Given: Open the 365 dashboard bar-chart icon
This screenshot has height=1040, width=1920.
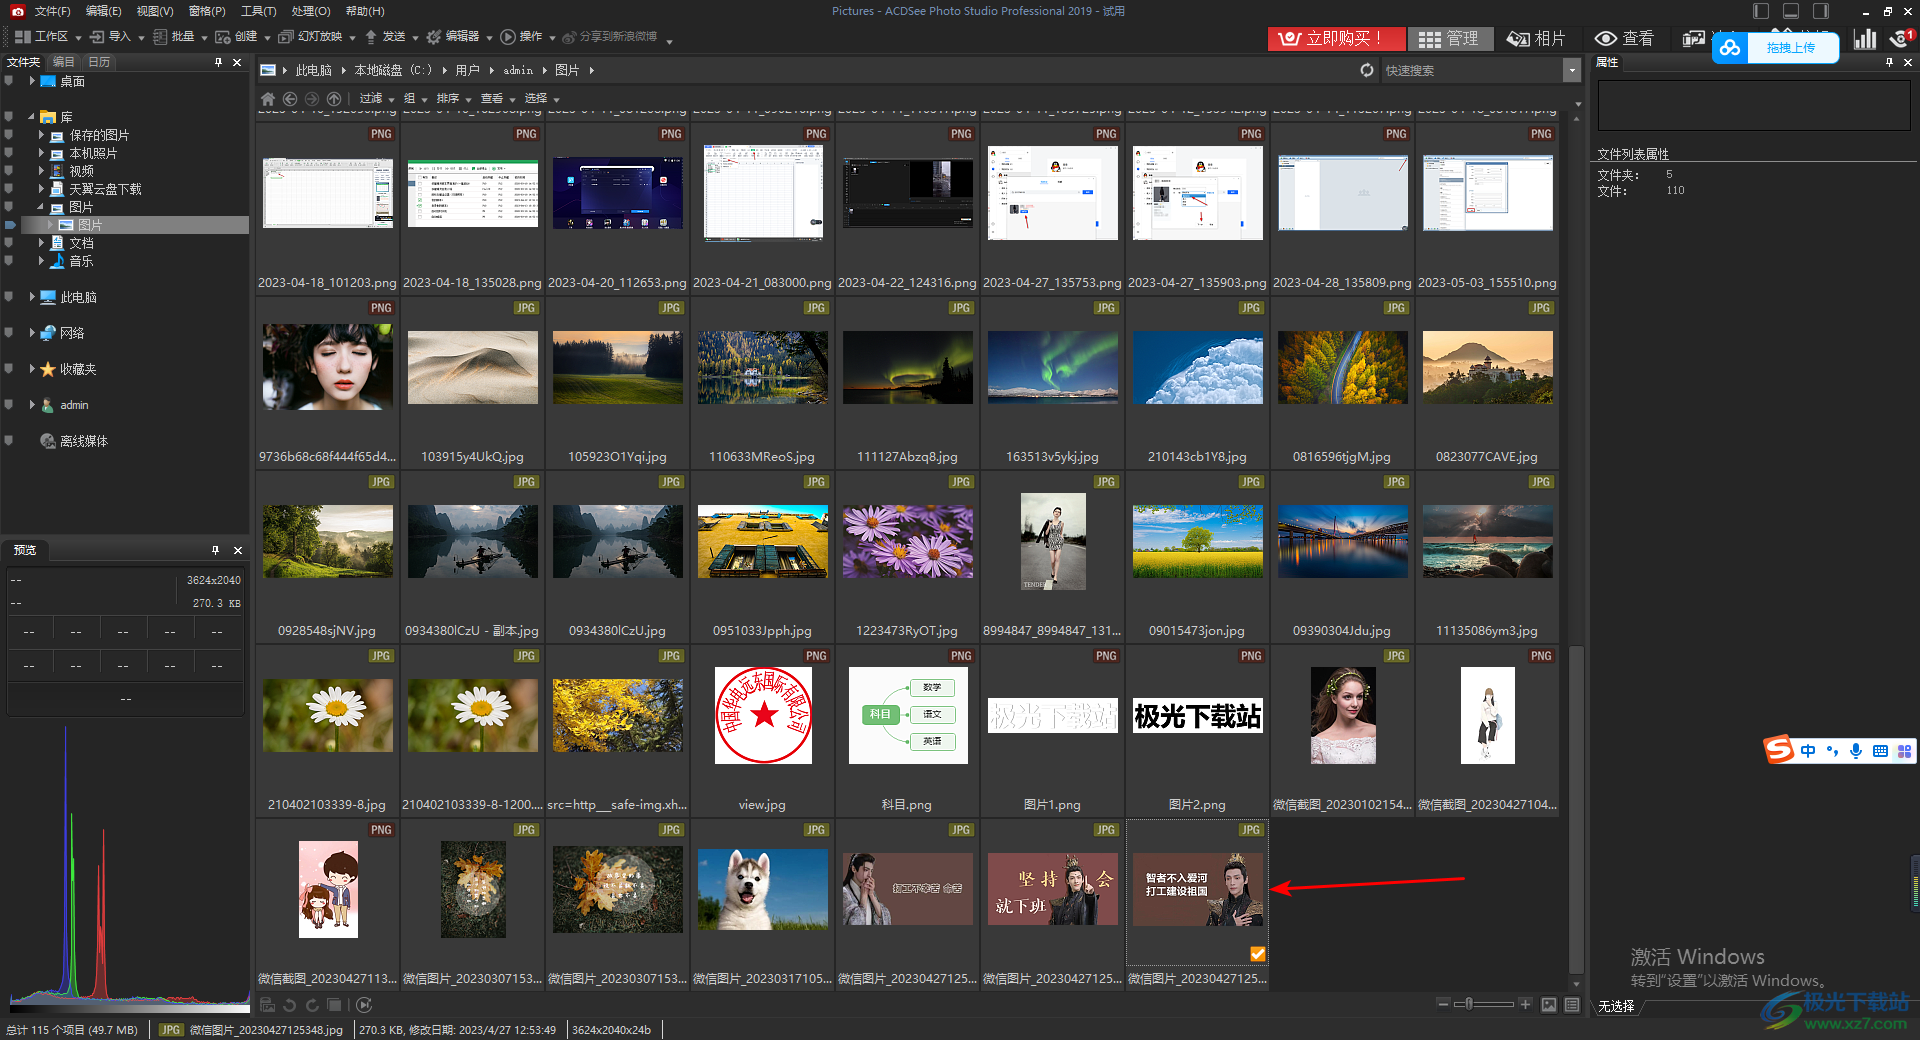Looking at the screenshot, I should (x=1865, y=38).
